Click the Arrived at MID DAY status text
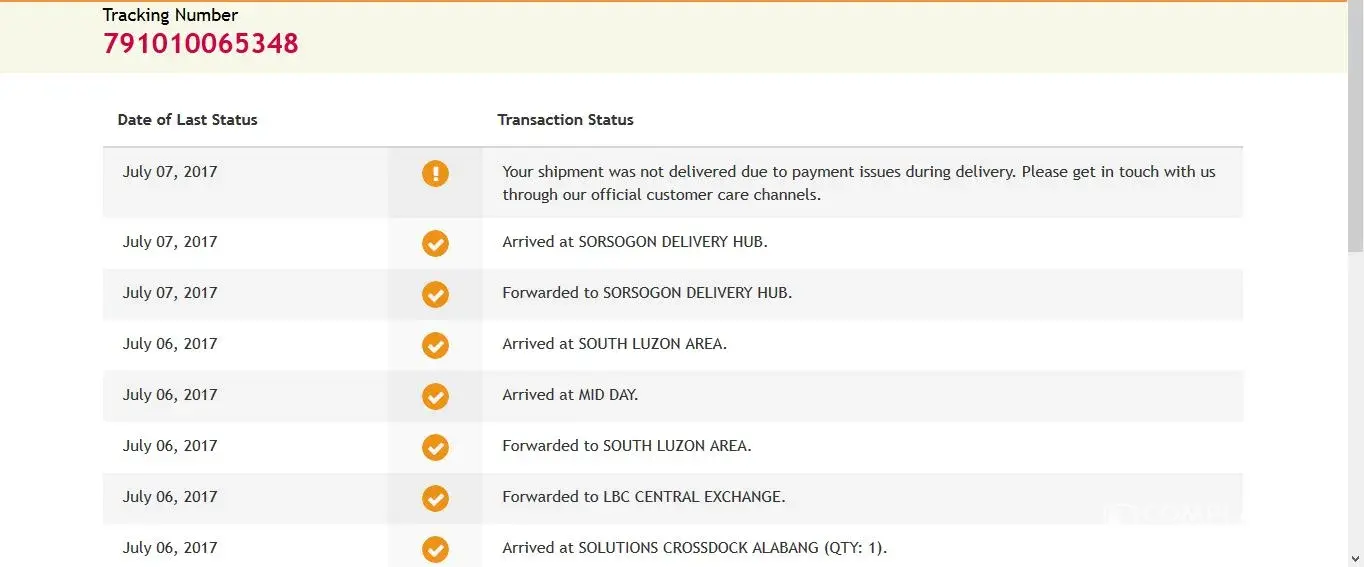 [570, 395]
